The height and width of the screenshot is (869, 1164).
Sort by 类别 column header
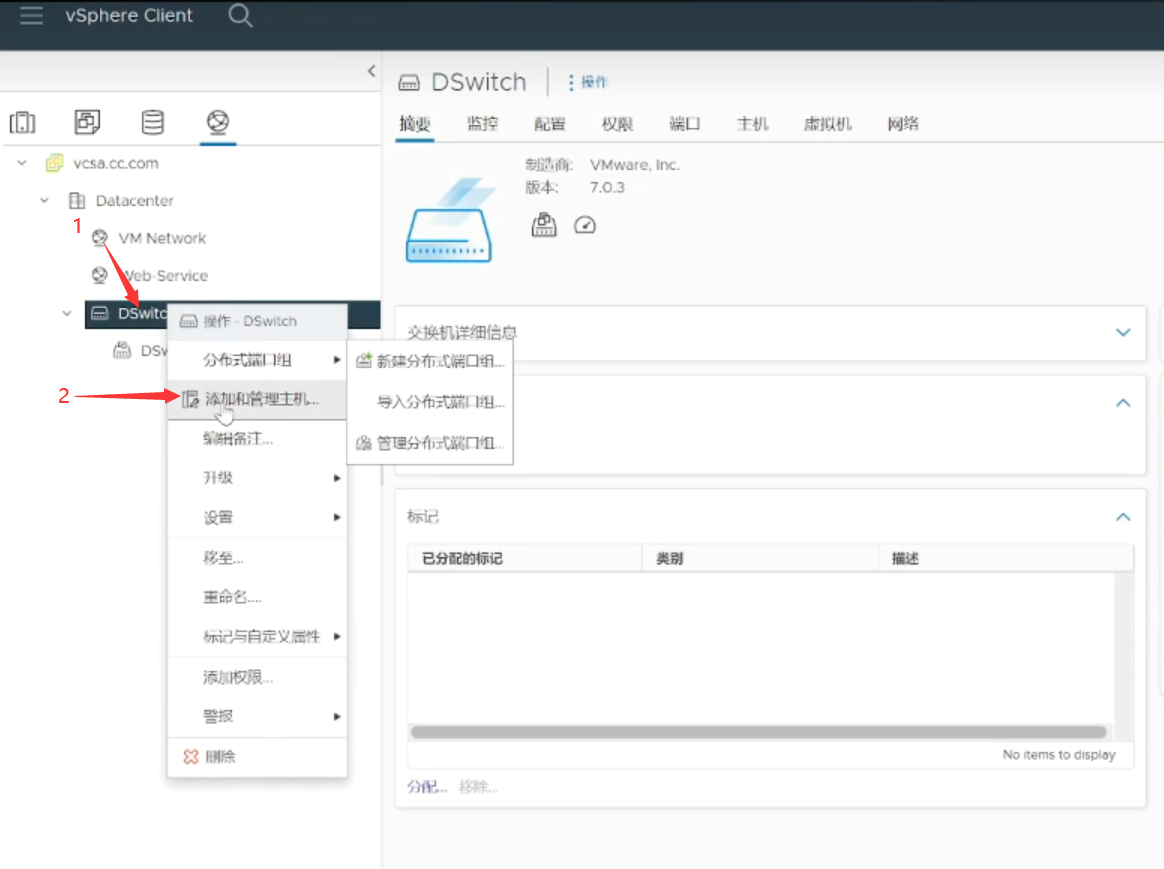(760, 558)
